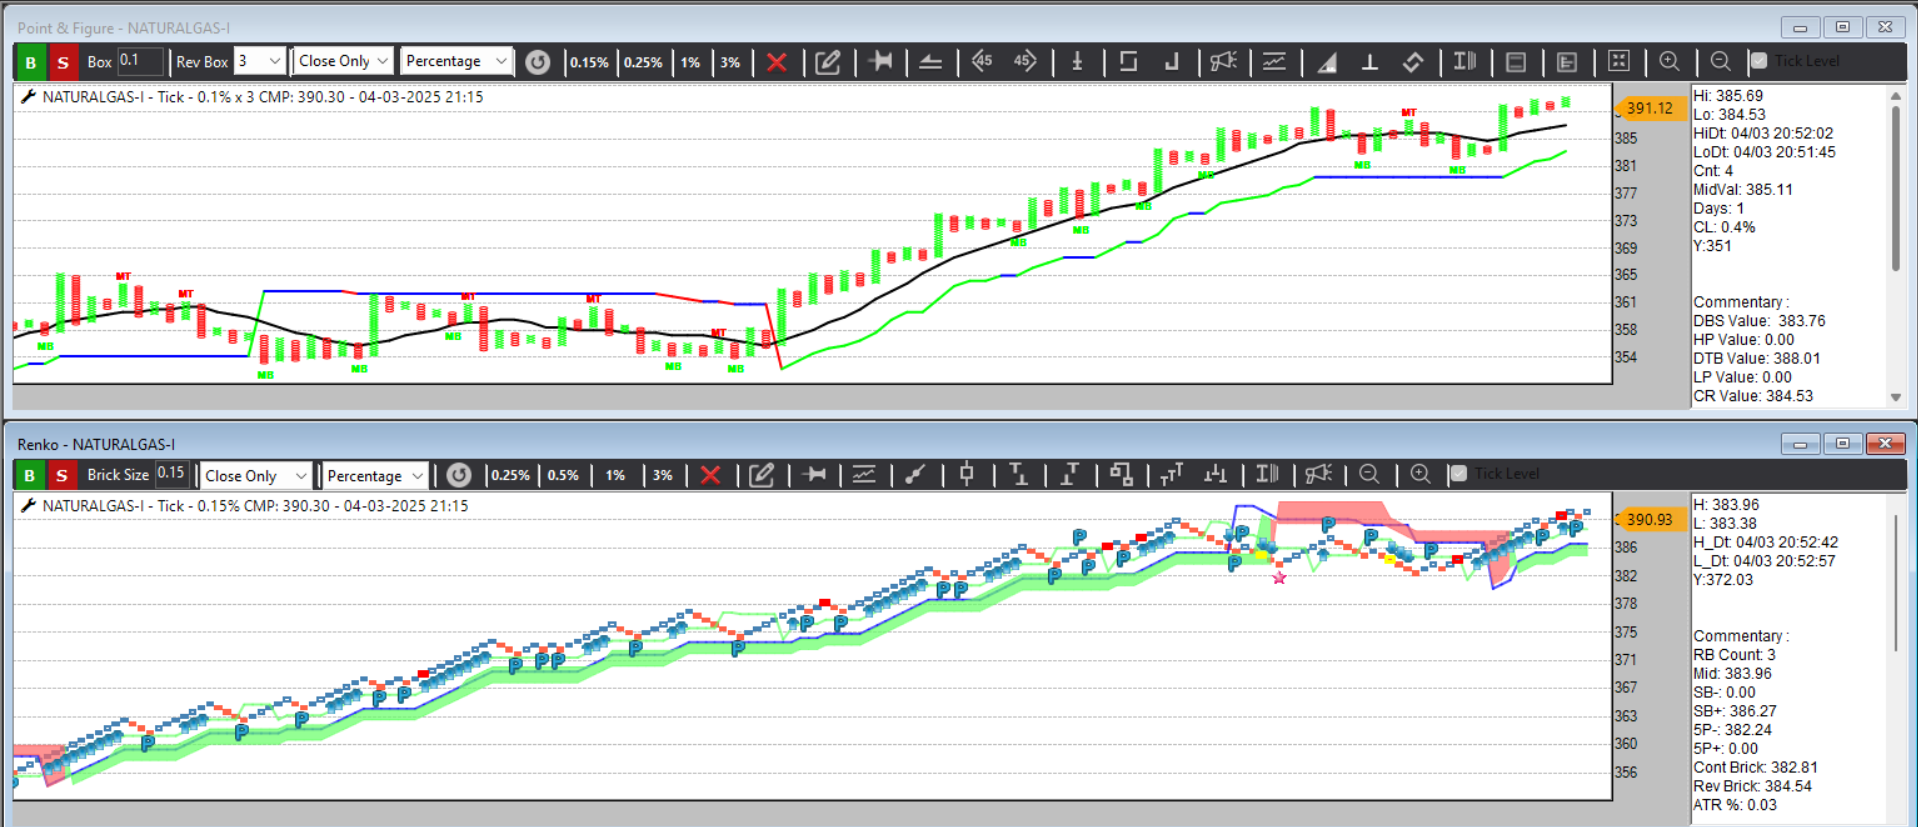Click the edit pencil icon in Point & Figure
Image resolution: width=1918 pixels, height=827 pixels.
(828, 62)
